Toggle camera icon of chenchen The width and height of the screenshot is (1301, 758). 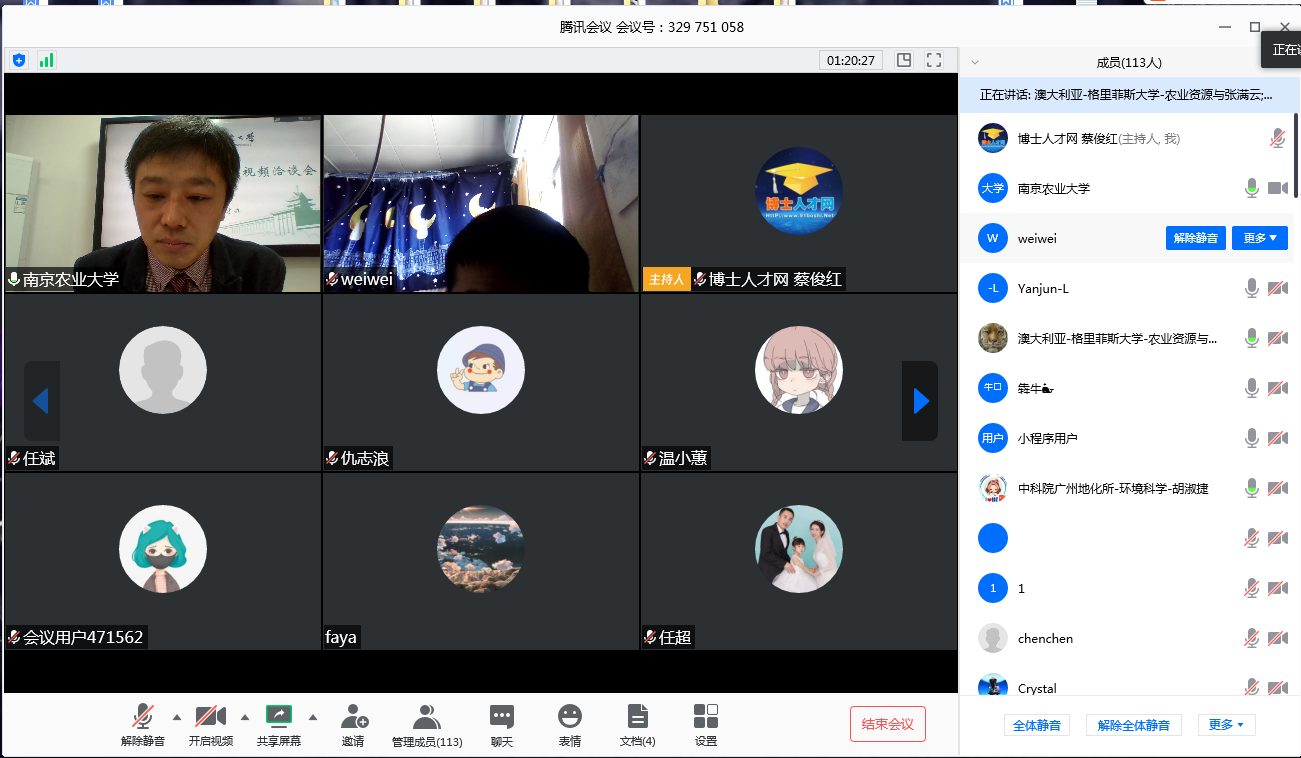coord(1278,638)
